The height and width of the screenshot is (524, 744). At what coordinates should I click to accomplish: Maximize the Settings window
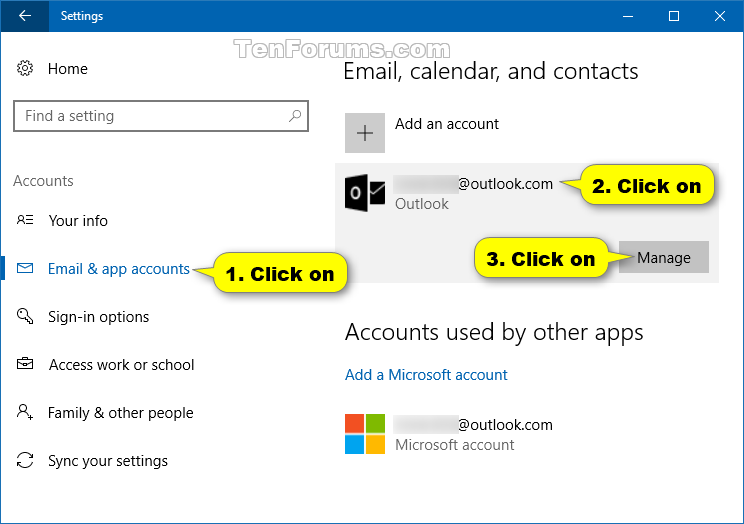(x=674, y=16)
